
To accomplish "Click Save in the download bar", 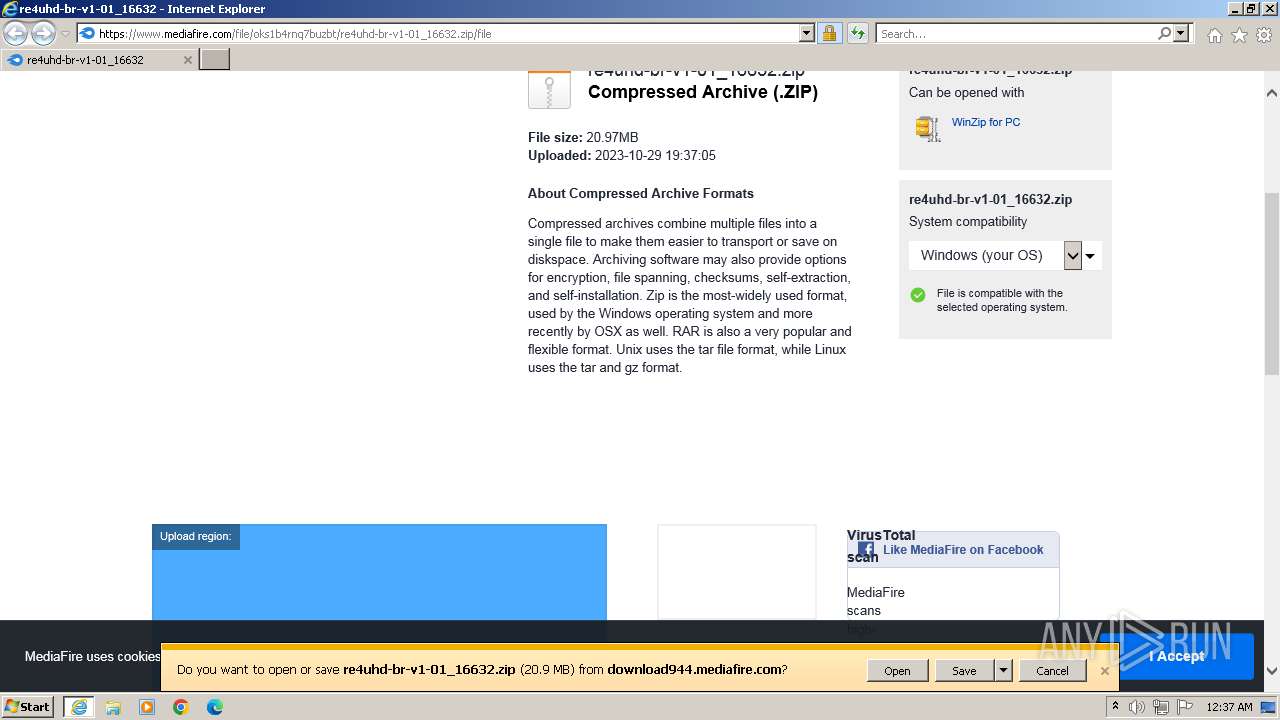I will click(964, 671).
